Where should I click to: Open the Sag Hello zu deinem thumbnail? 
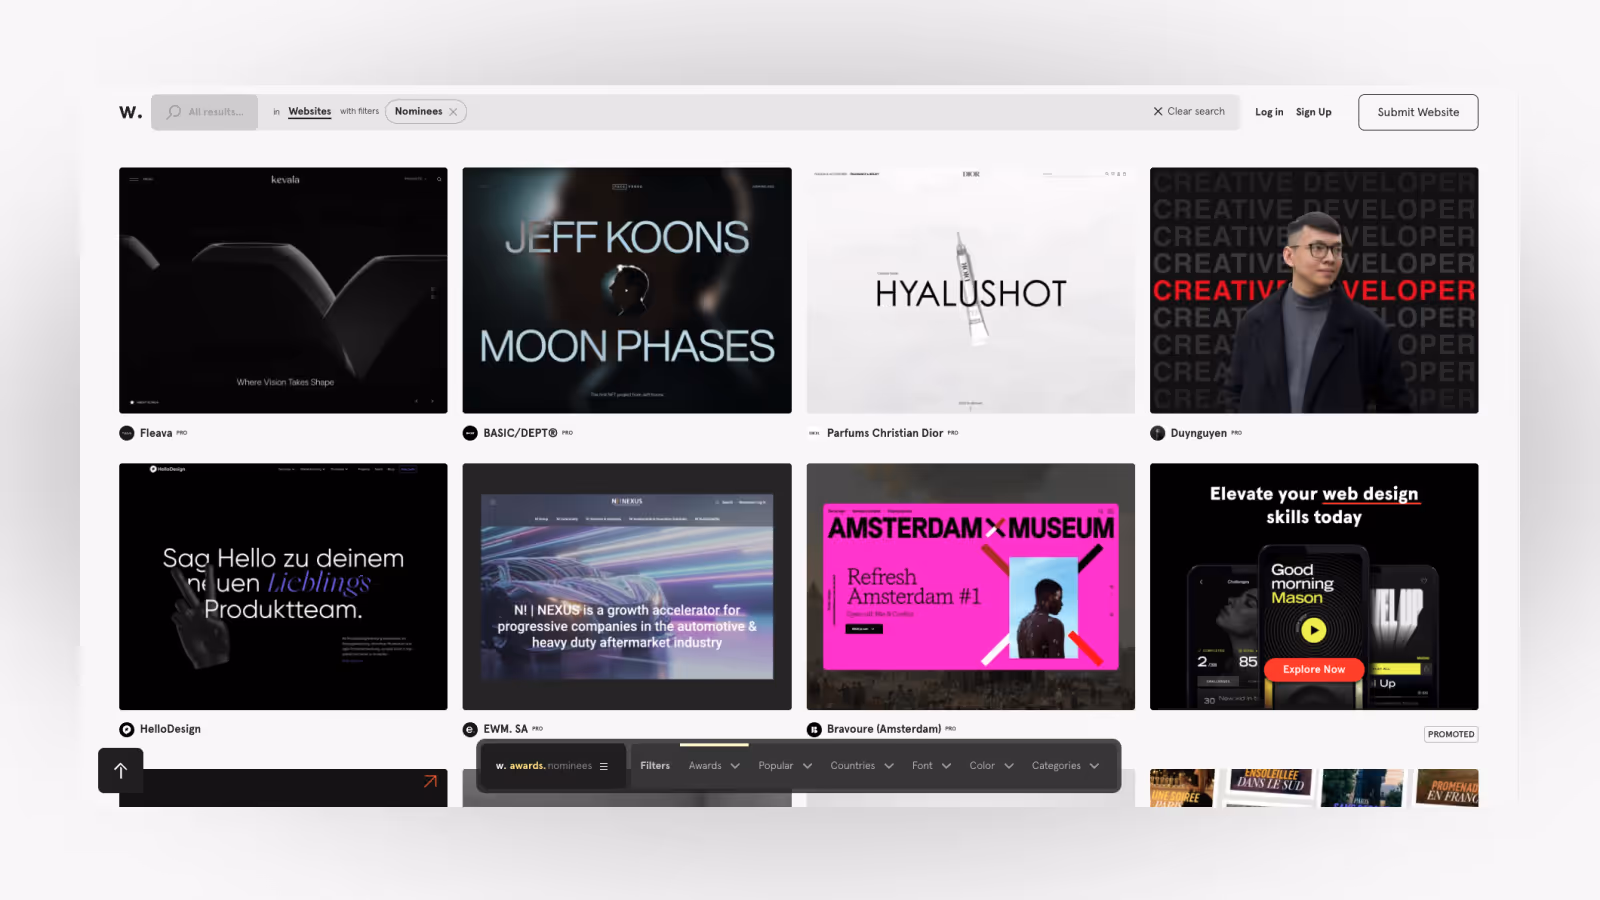(283, 586)
